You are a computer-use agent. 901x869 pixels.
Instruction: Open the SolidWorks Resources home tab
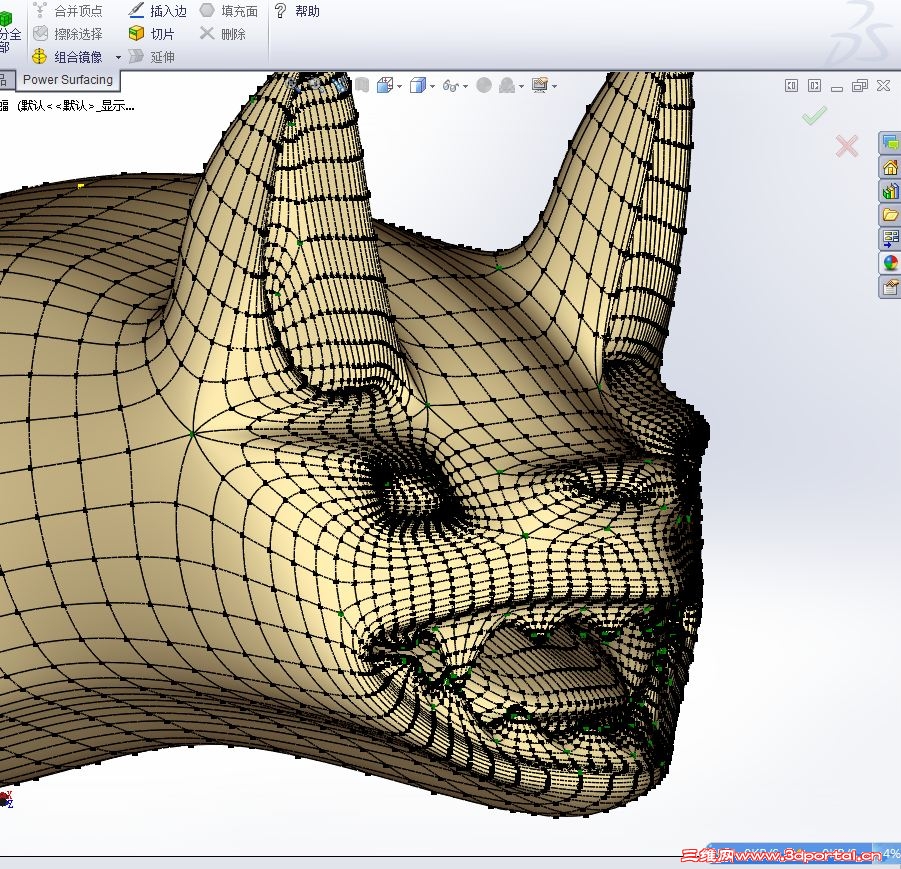pyautogui.click(x=890, y=167)
